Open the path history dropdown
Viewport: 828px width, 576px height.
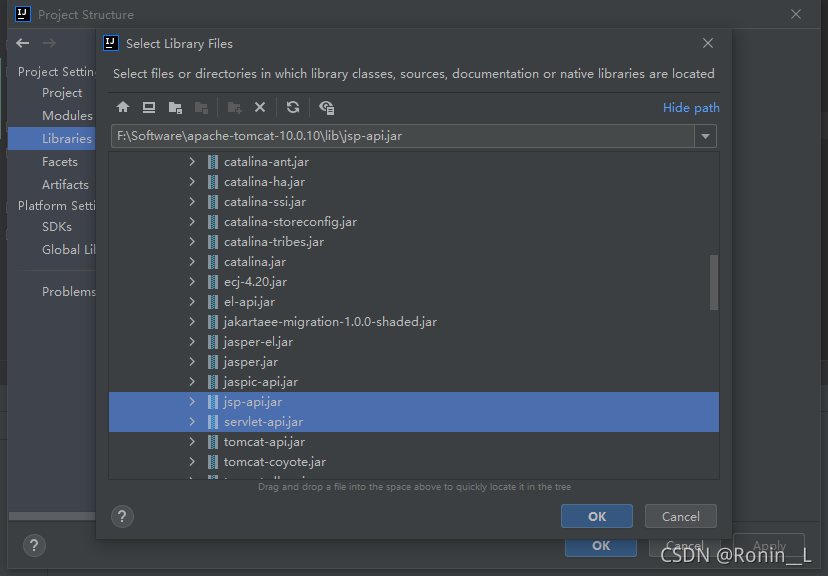click(705, 136)
